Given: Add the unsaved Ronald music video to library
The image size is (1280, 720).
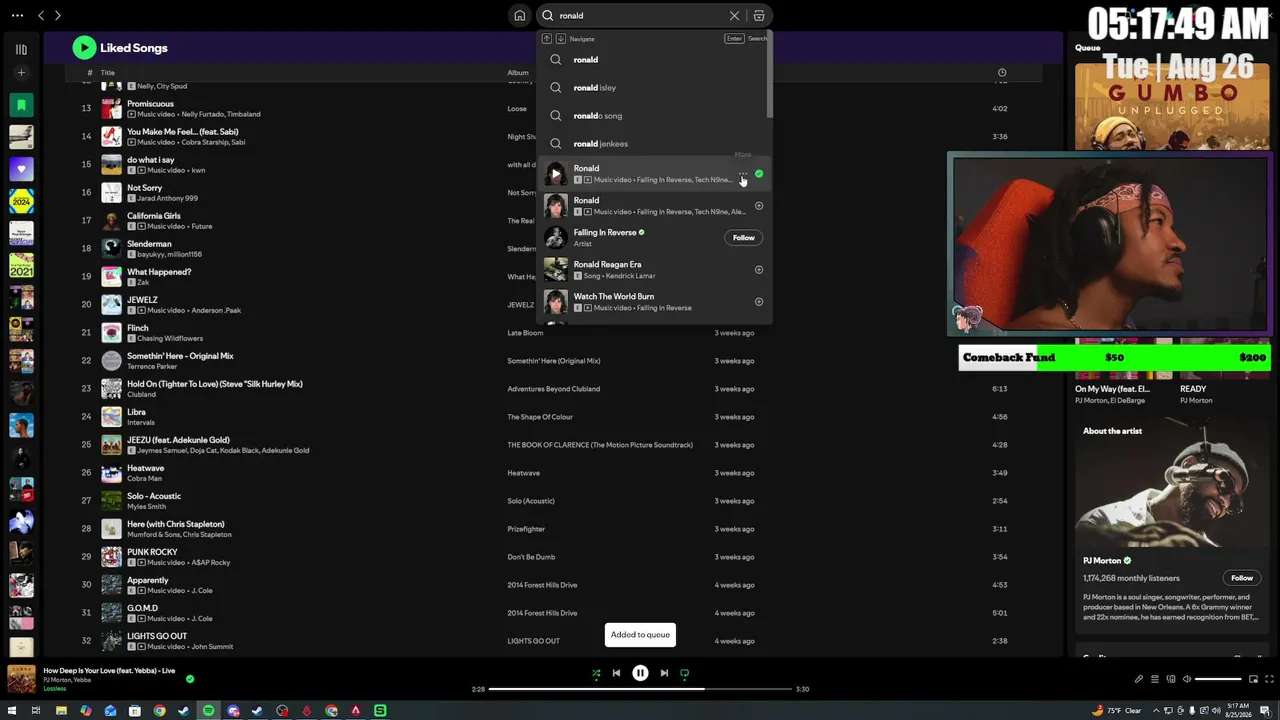Looking at the screenshot, I should click(x=759, y=206).
